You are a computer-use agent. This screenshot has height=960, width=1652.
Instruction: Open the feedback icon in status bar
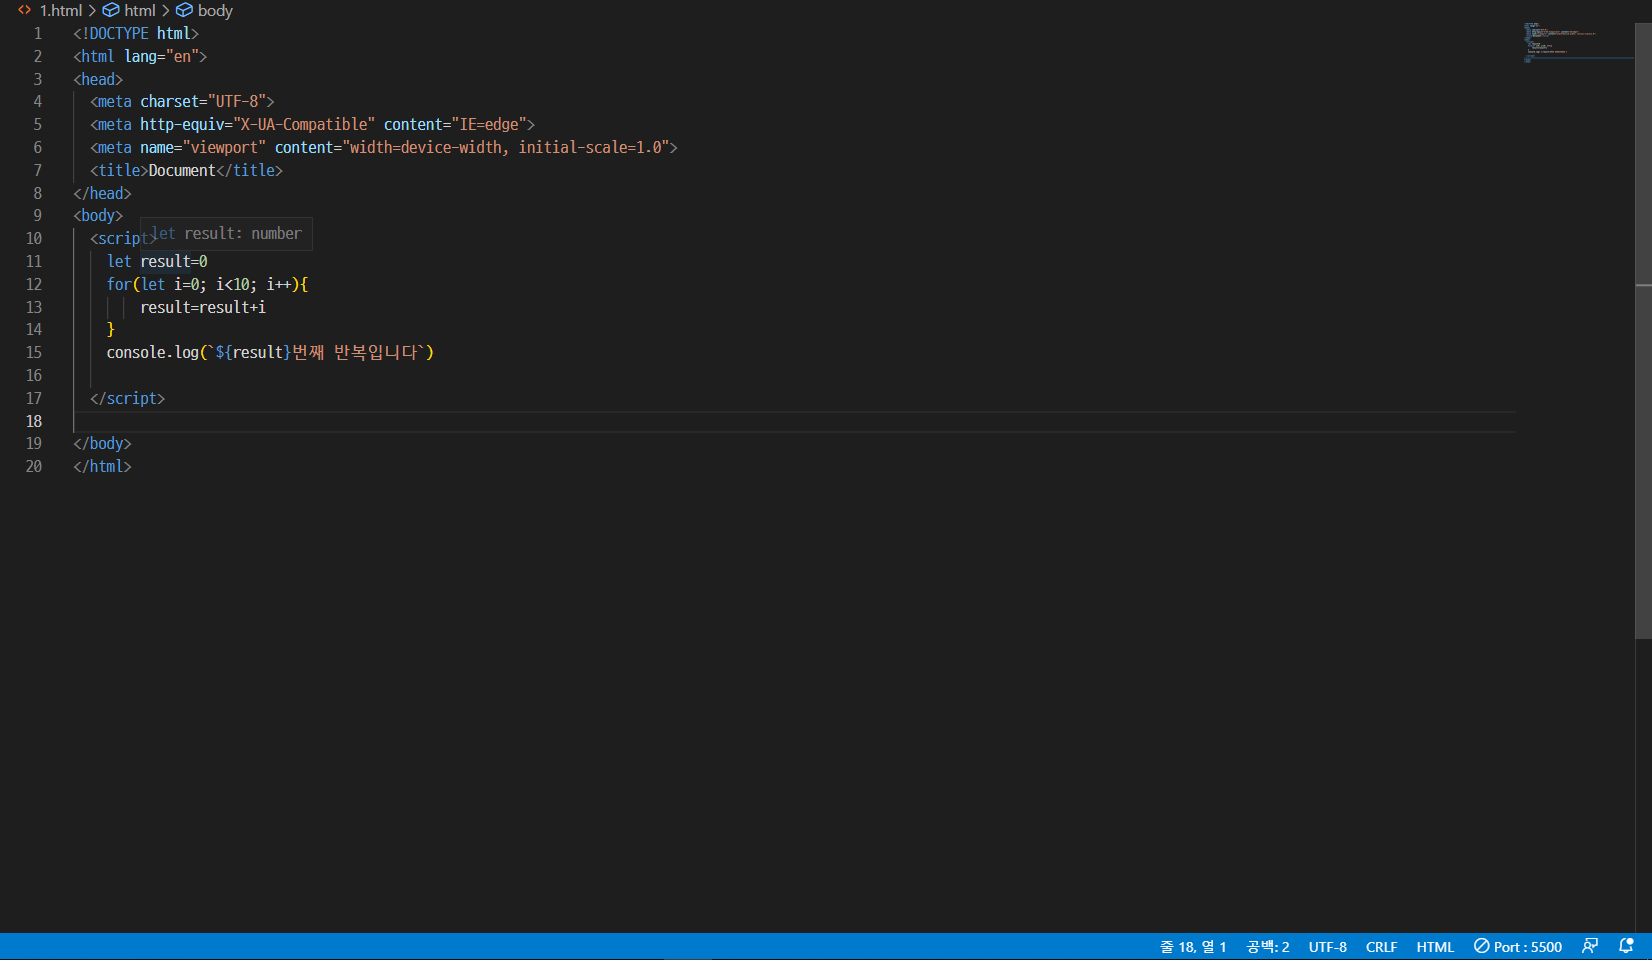coord(1590,946)
